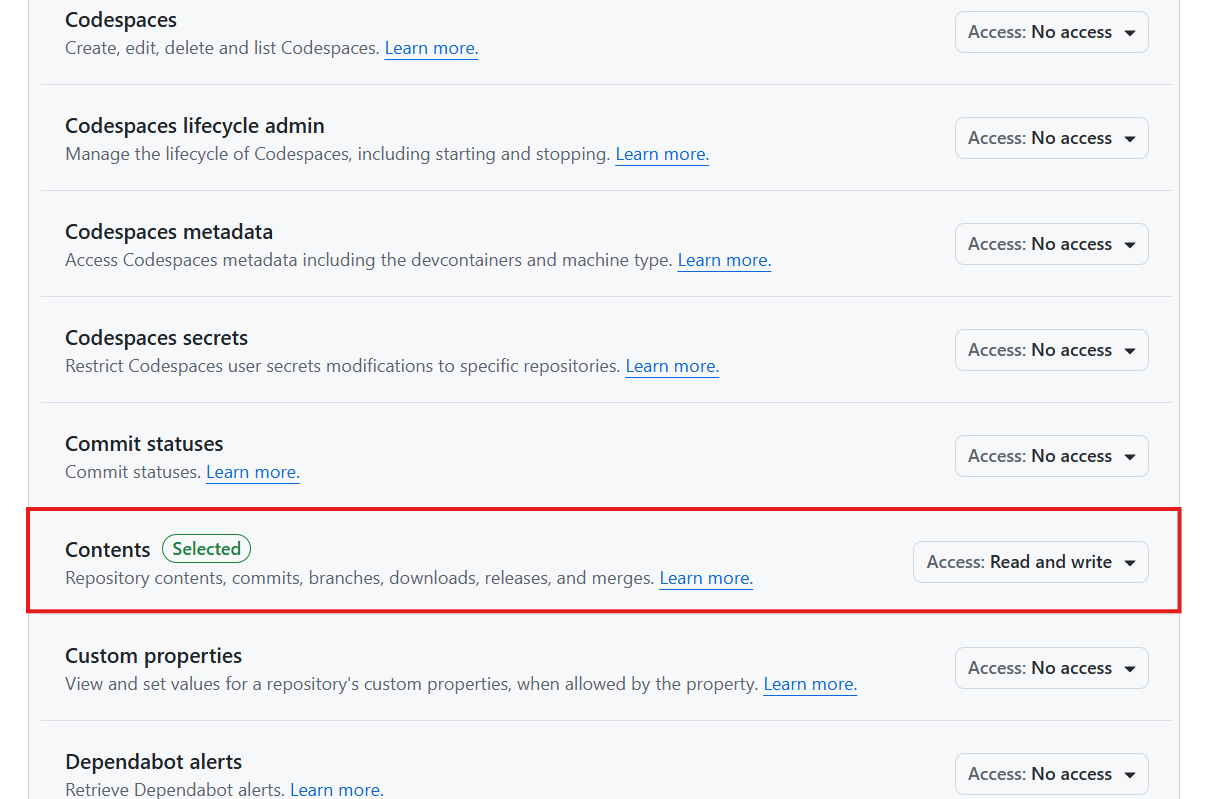The width and height of the screenshot is (1216, 799).
Task: Open Codespaces lifecycle admin access dropdown
Action: point(1051,138)
